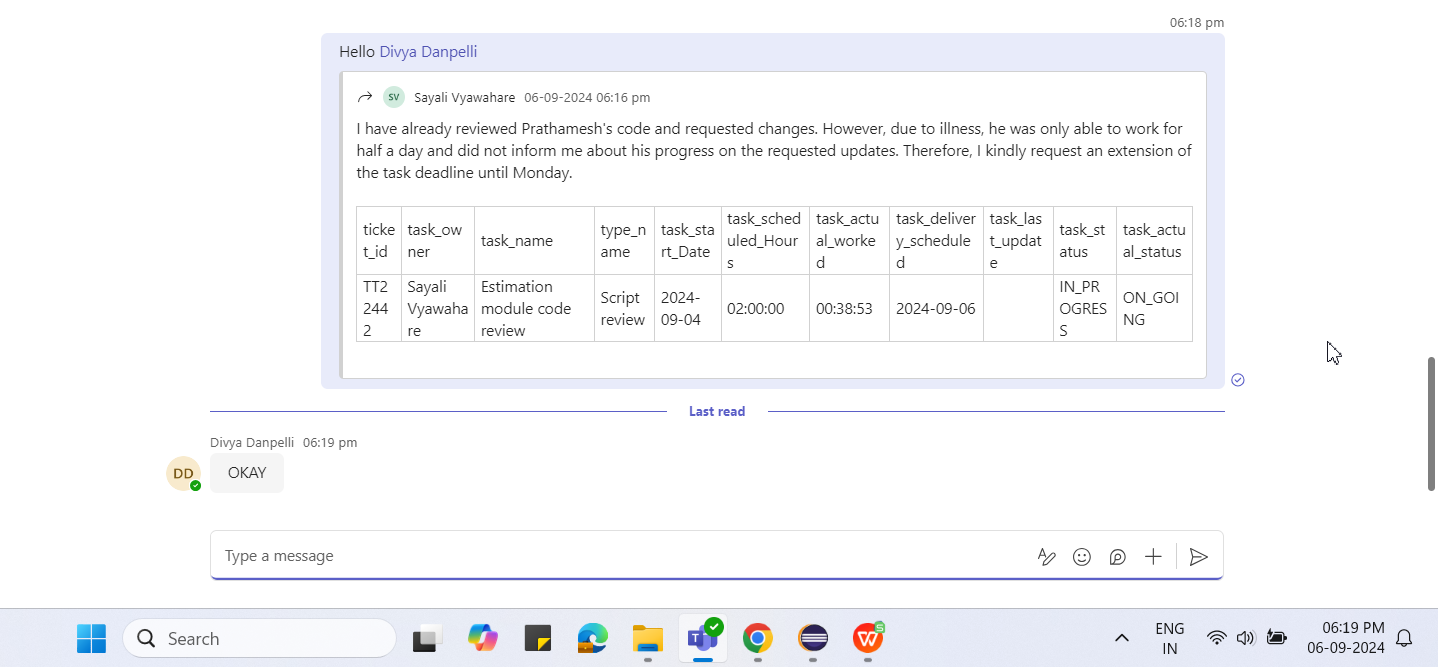Click the ticket id cell TT2 2442

click(x=379, y=308)
